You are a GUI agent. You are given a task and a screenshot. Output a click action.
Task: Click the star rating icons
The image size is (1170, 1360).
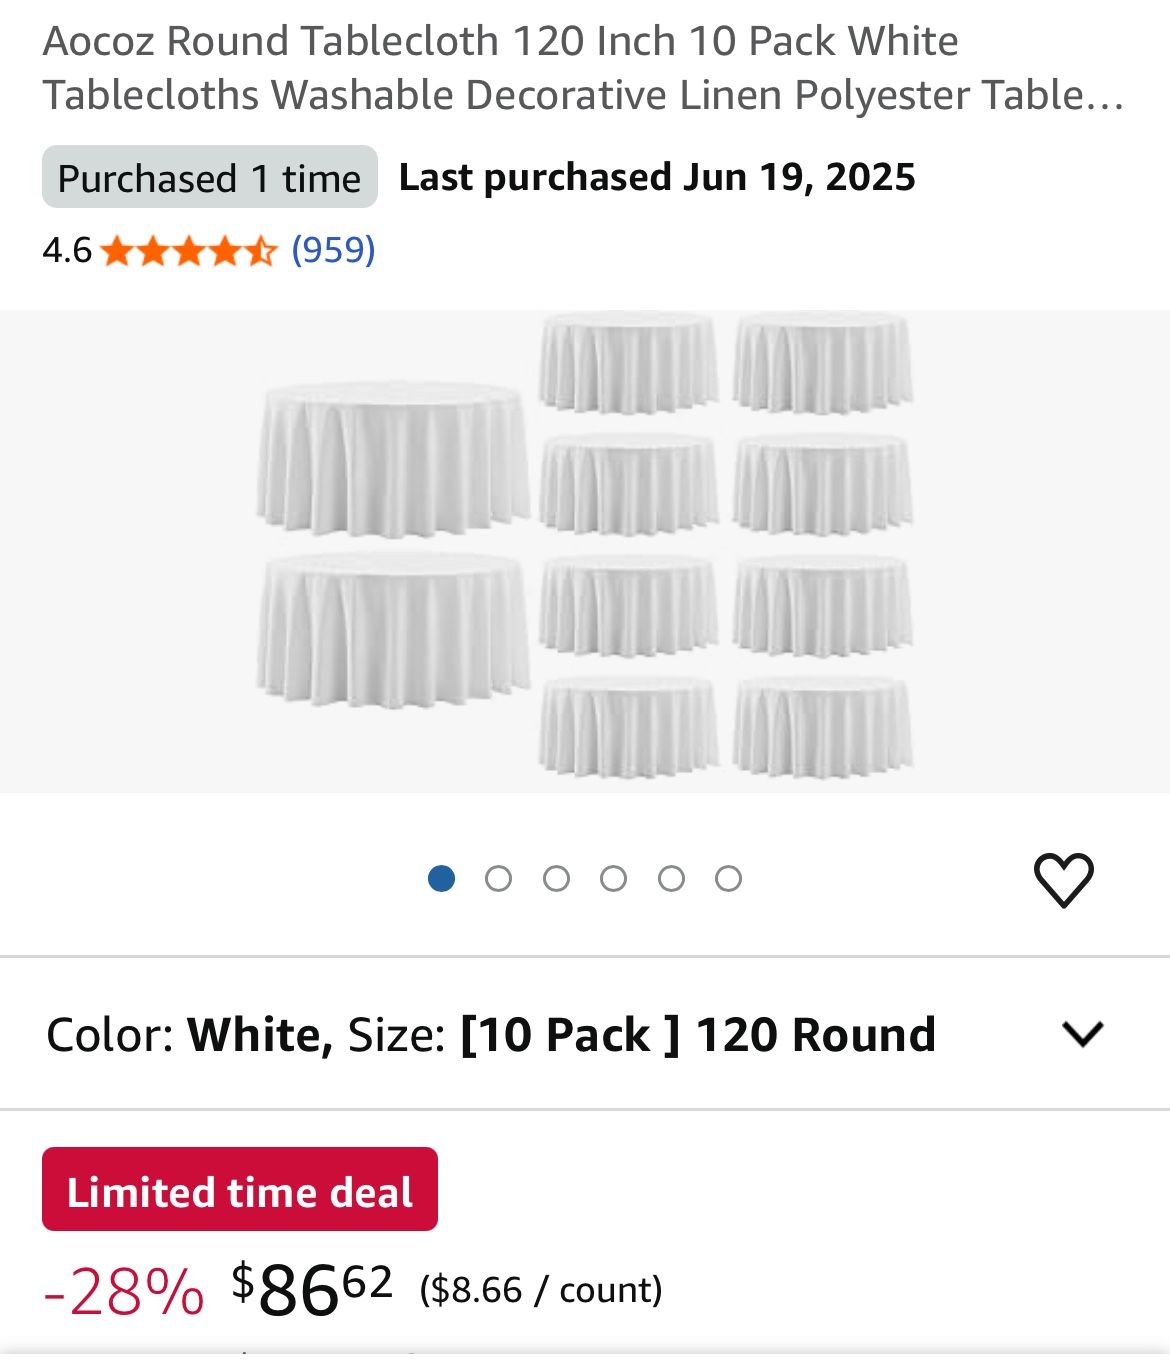(188, 250)
